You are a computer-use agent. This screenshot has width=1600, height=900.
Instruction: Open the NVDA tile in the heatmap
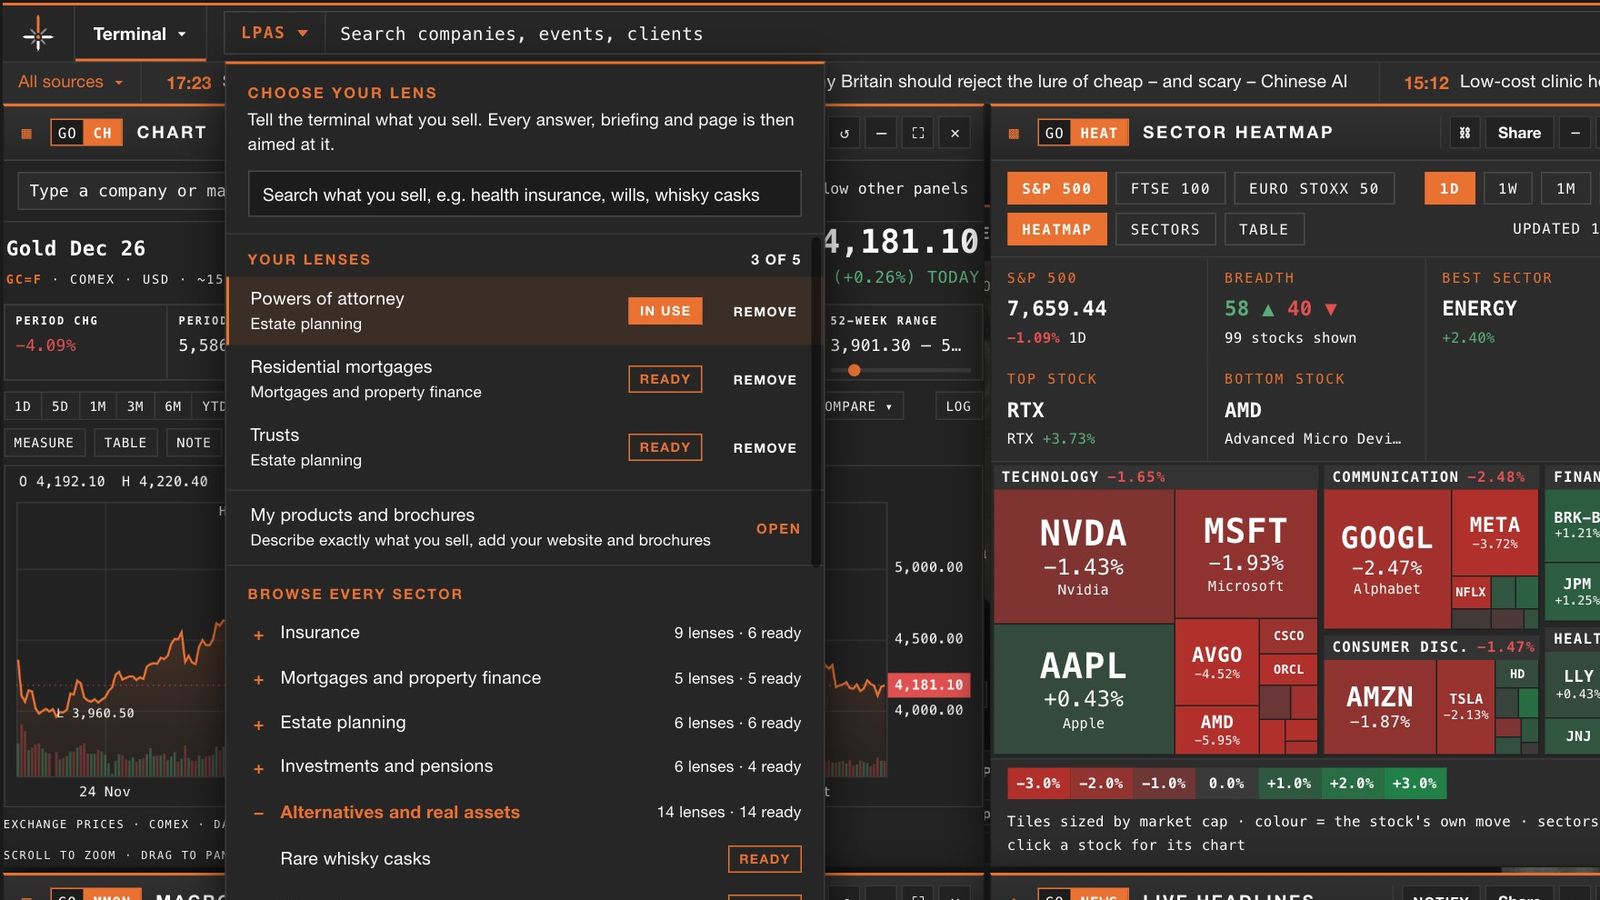1083,556
